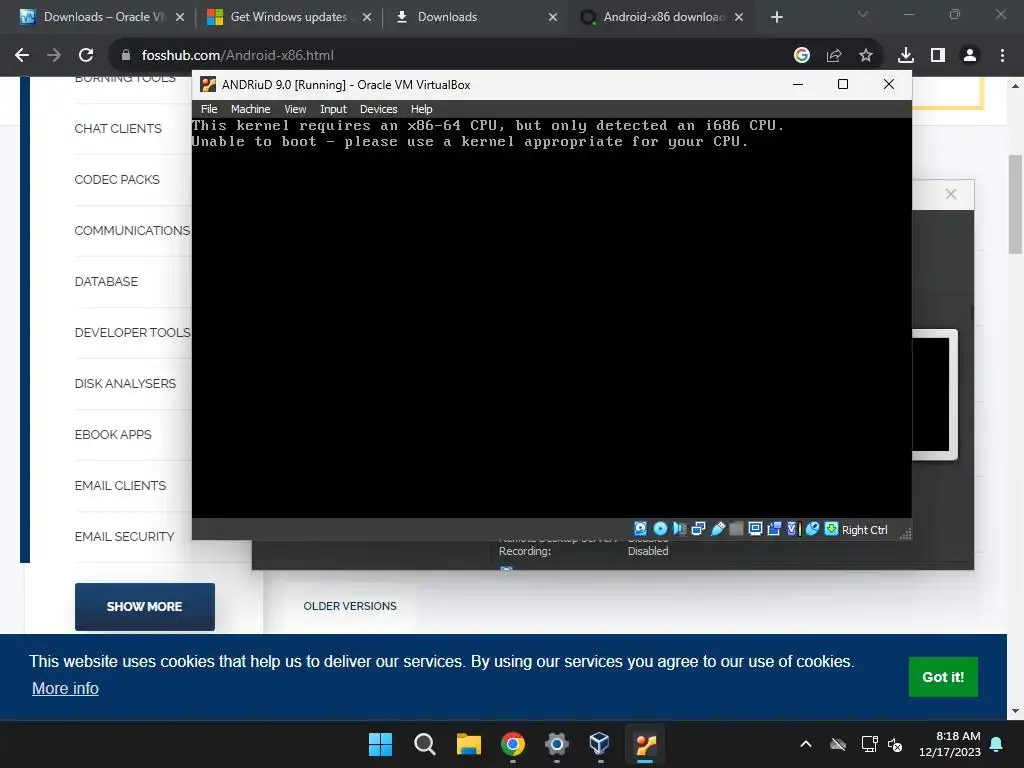Close the Chrome Downloads tab
Image resolution: width=1024 pixels, height=768 pixels.
552,17
